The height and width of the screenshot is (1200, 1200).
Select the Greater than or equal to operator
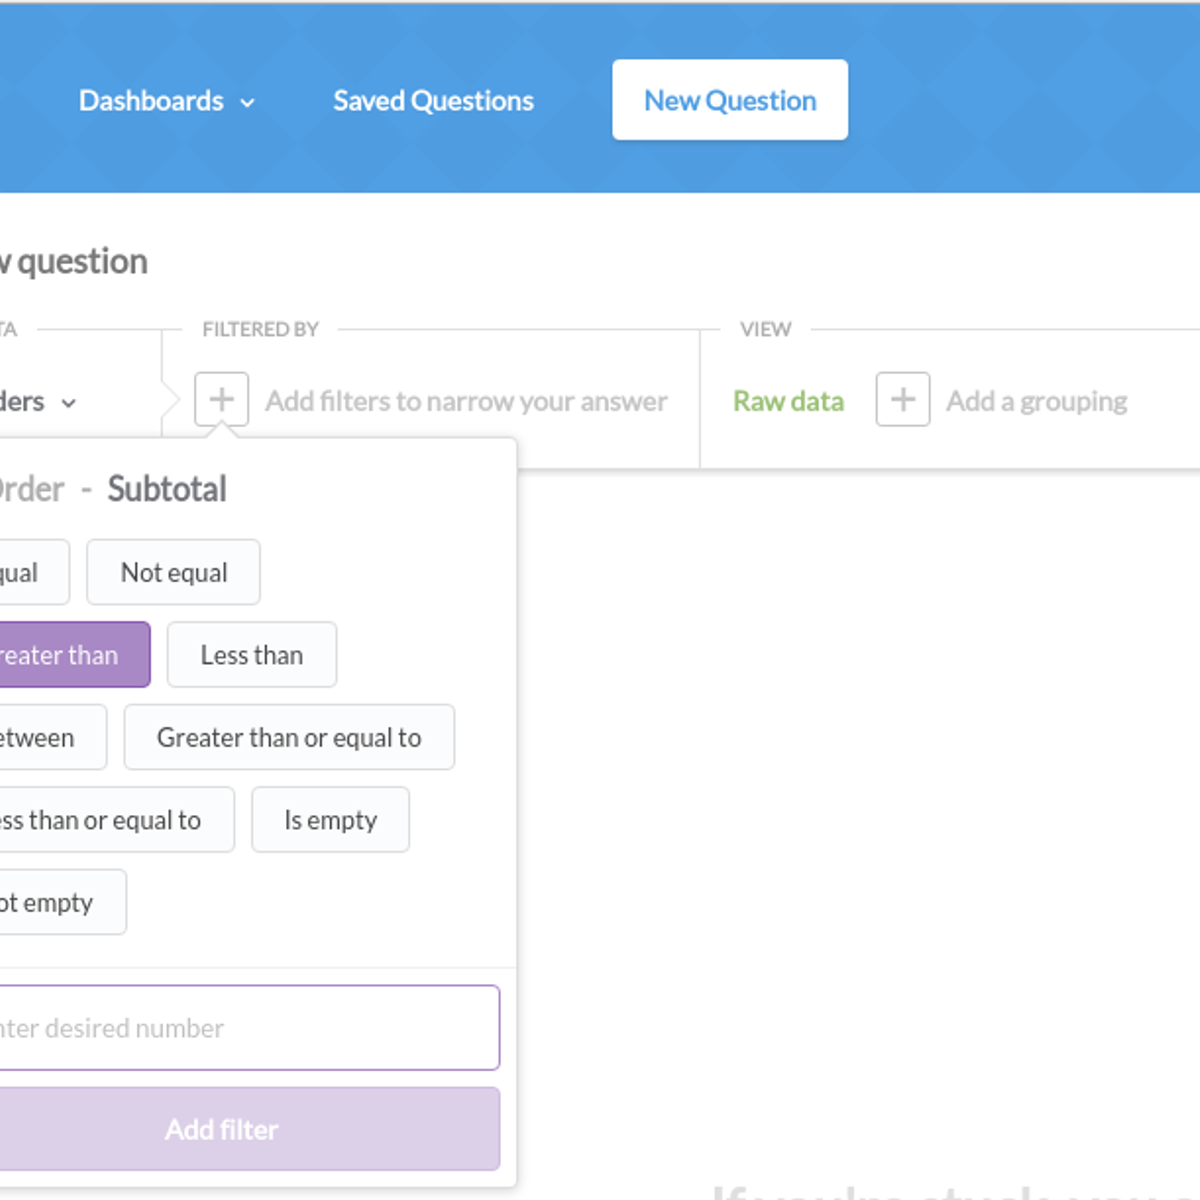click(288, 737)
